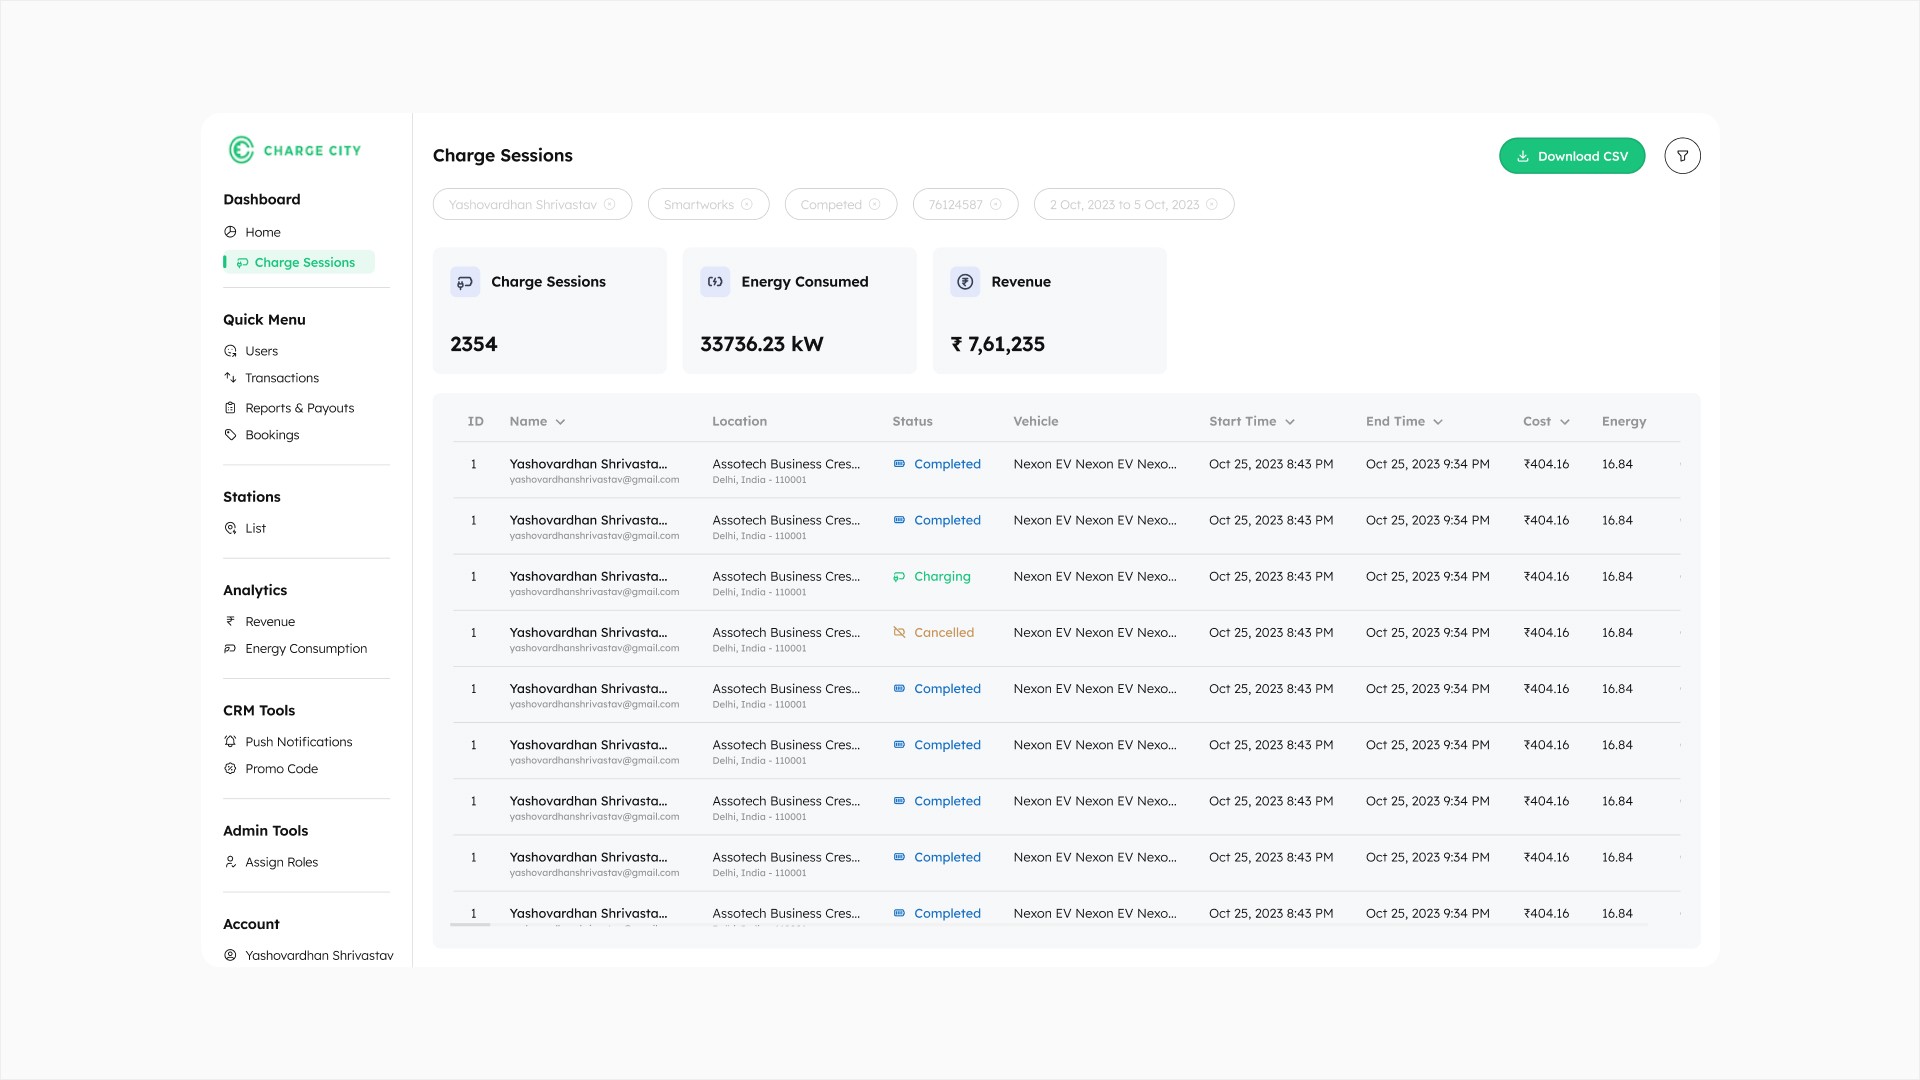
Task: Click the Energy Consumed card icon
Action: pos(715,282)
